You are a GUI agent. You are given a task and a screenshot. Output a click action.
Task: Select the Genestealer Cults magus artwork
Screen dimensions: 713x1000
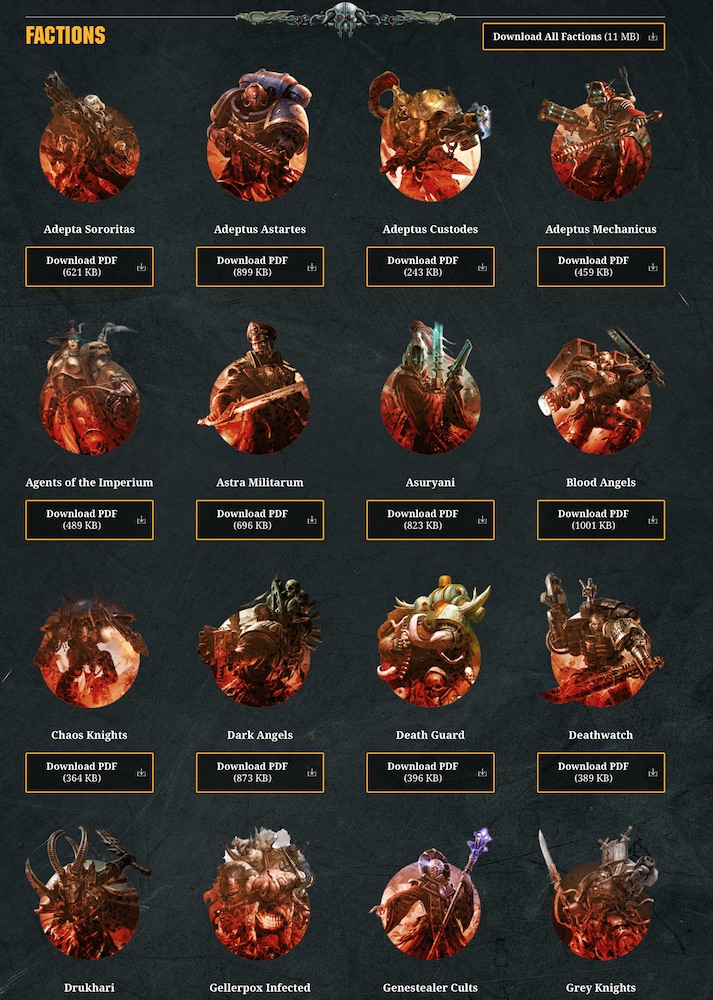click(x=430, y=894)
